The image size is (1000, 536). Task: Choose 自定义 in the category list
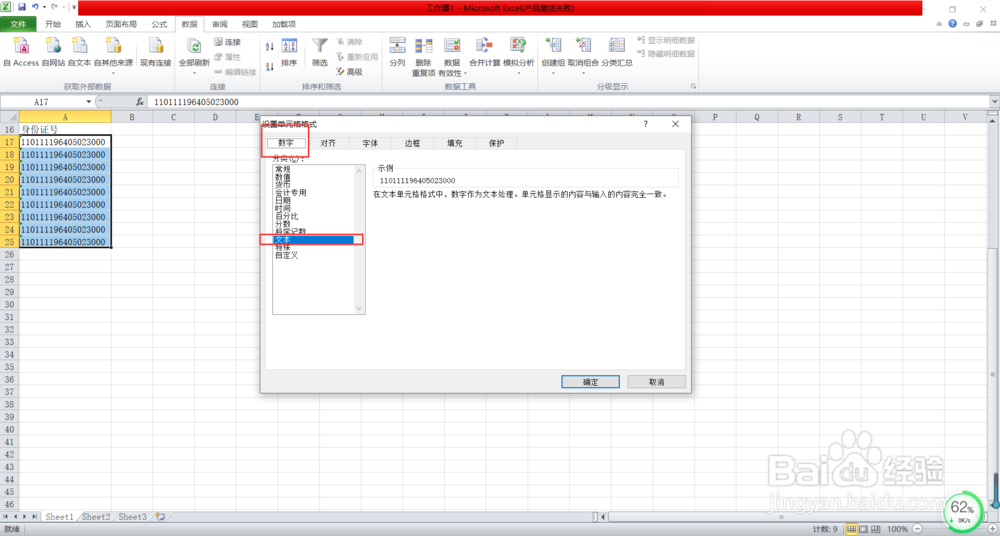(286, 255)
